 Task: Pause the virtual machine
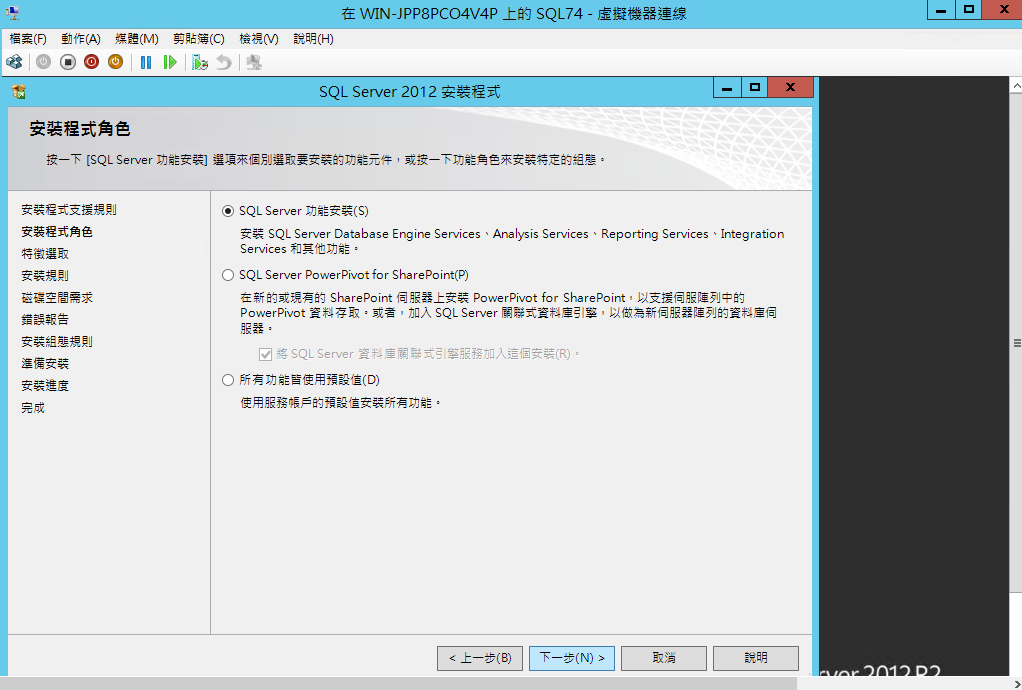(146, 63)
